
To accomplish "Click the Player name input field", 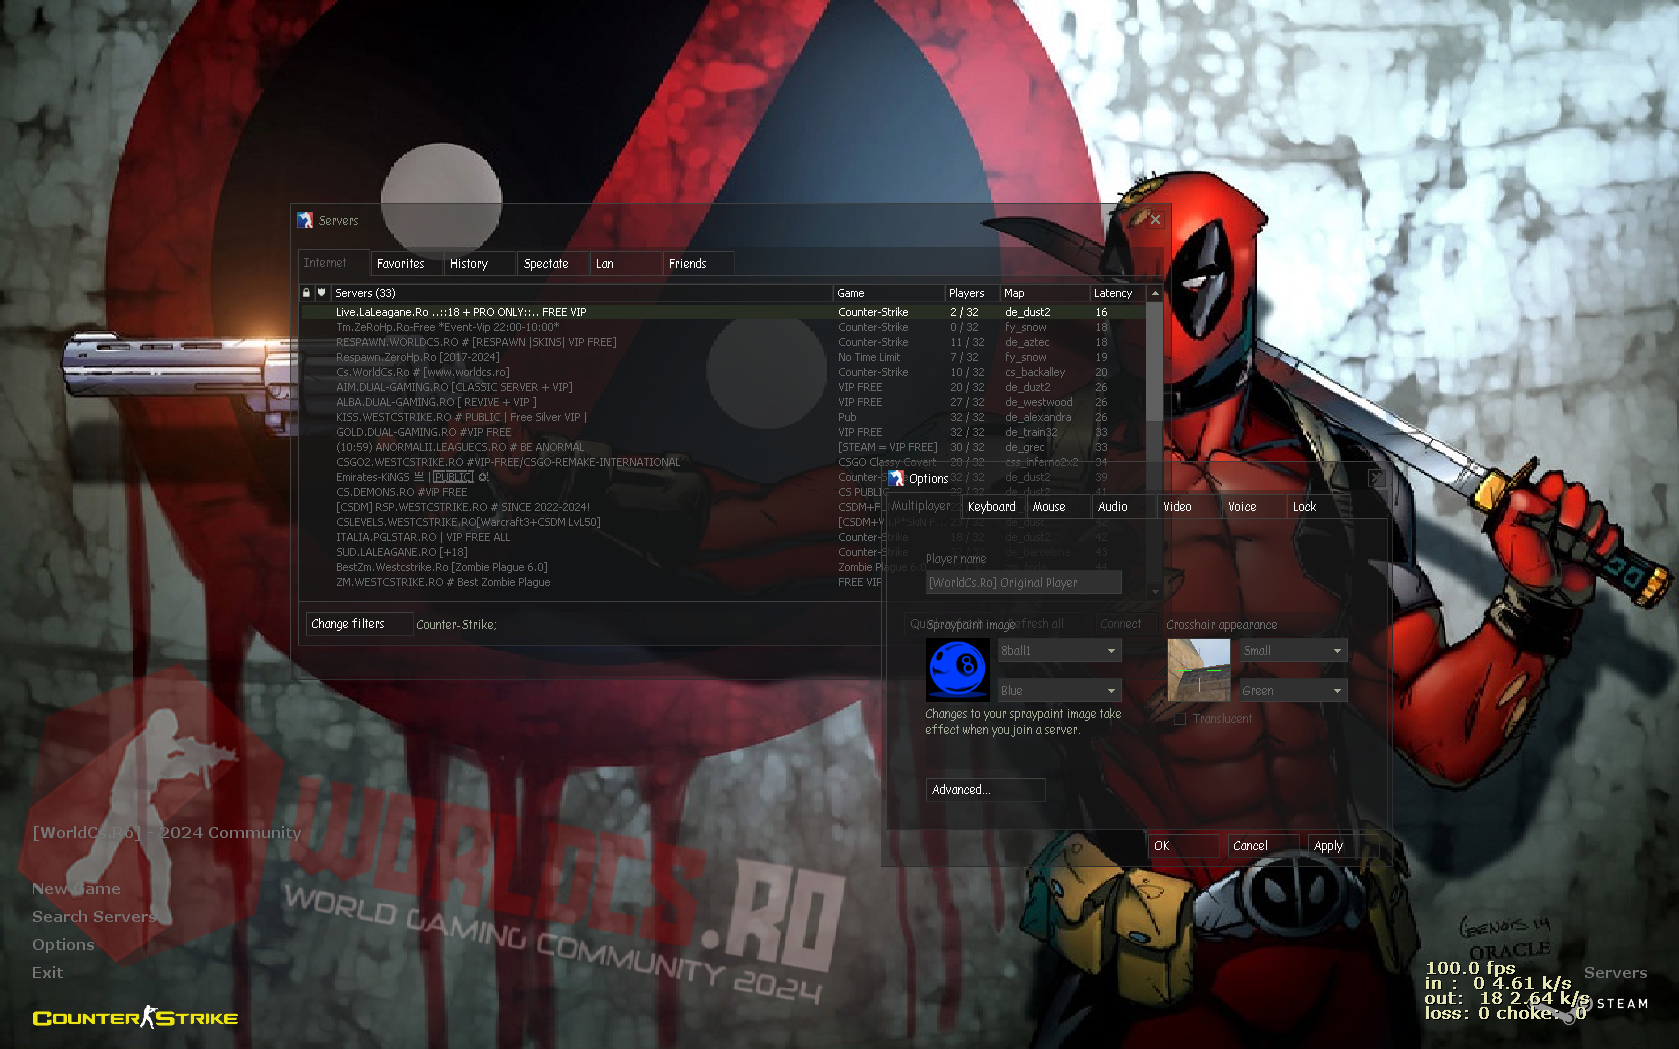I will pyautogui.click(x=1023, y=582).
